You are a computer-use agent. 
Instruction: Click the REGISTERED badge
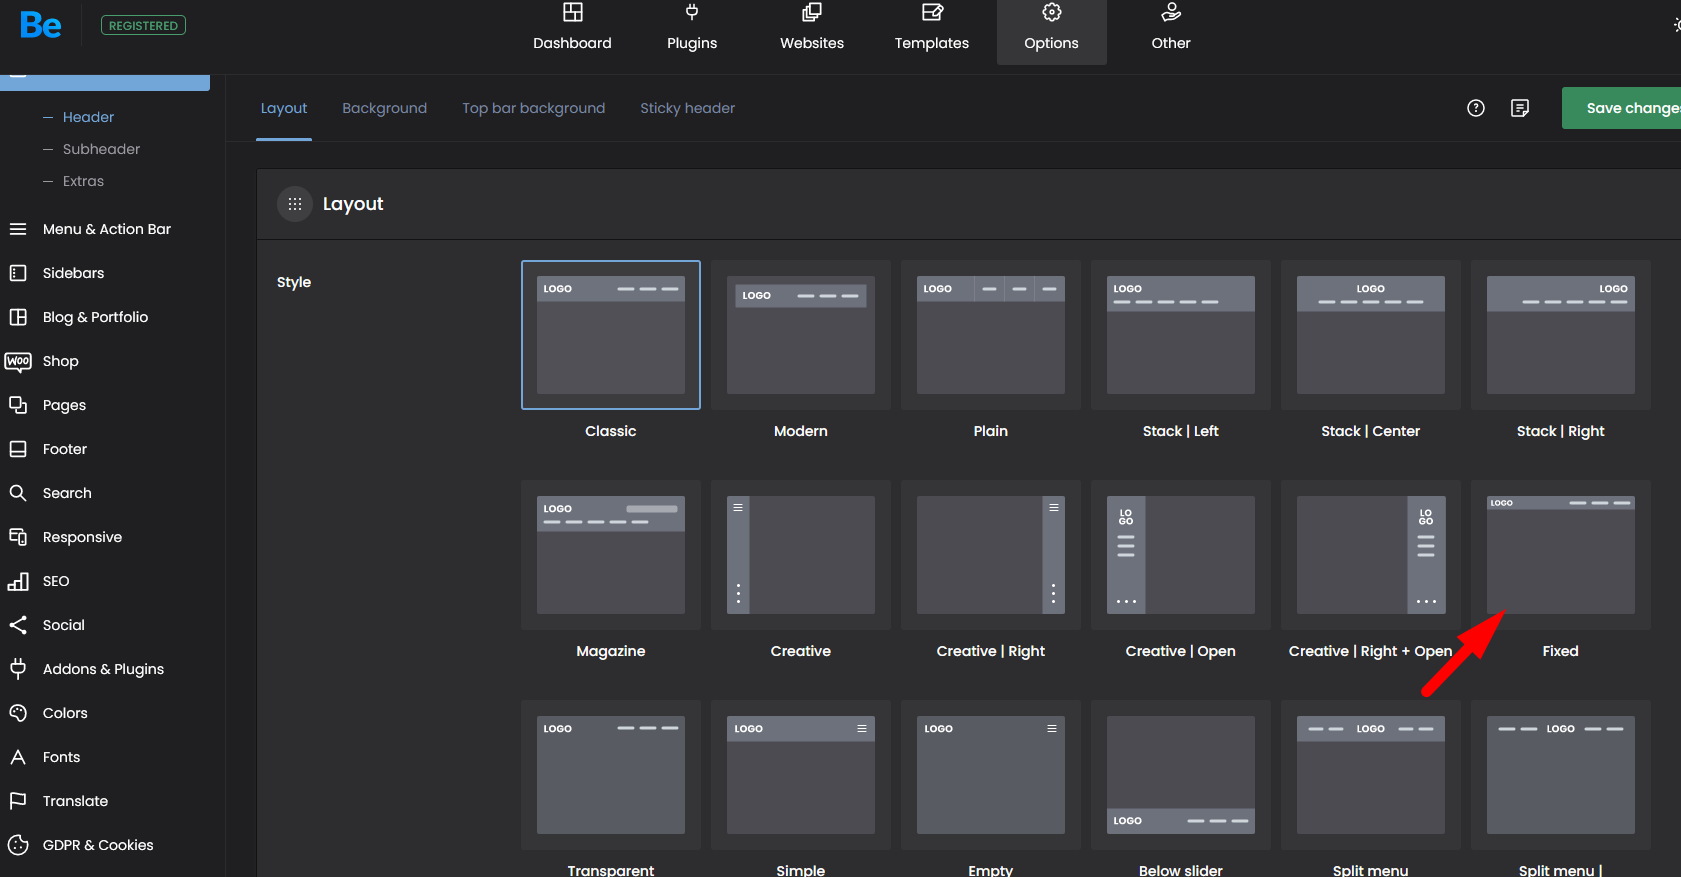[x=143, y=26]
